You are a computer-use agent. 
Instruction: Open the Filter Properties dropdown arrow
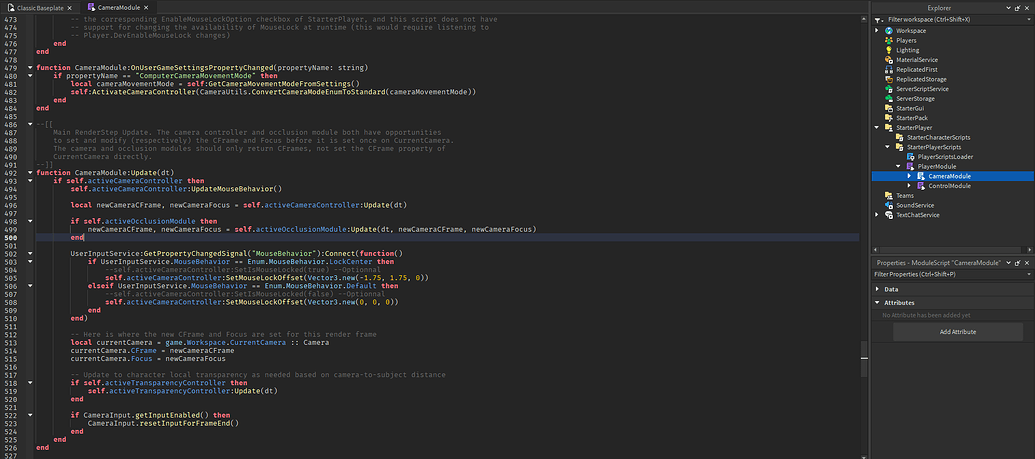click(x=1028, y=274)
